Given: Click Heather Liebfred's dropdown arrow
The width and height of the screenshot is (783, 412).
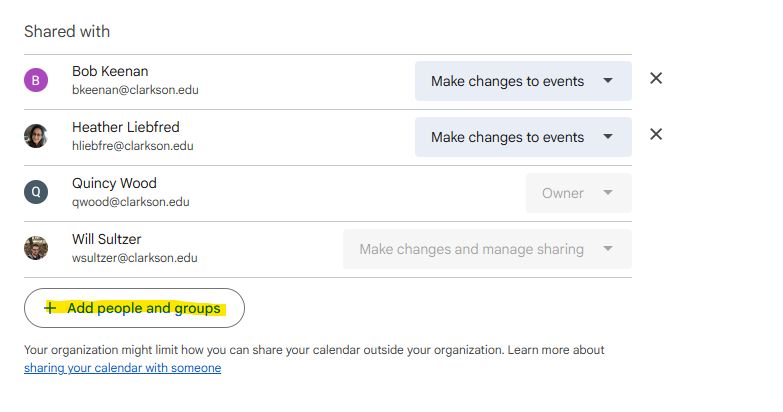Looking at the screenshot, I should (608, 136).
